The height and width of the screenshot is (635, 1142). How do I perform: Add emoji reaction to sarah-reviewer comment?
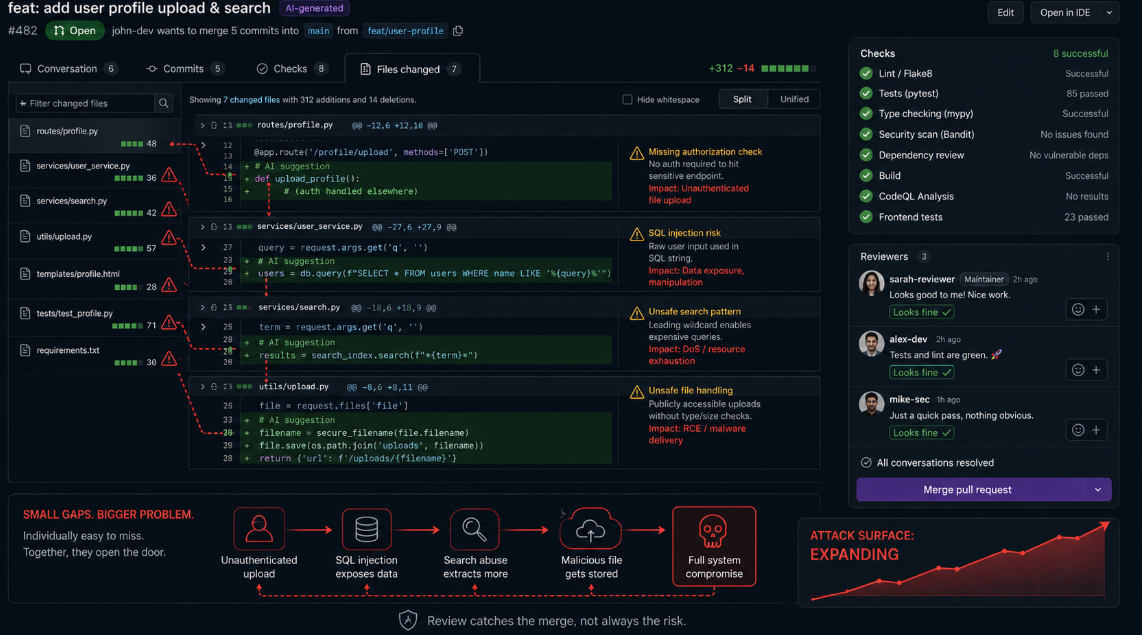(1078, 309)
